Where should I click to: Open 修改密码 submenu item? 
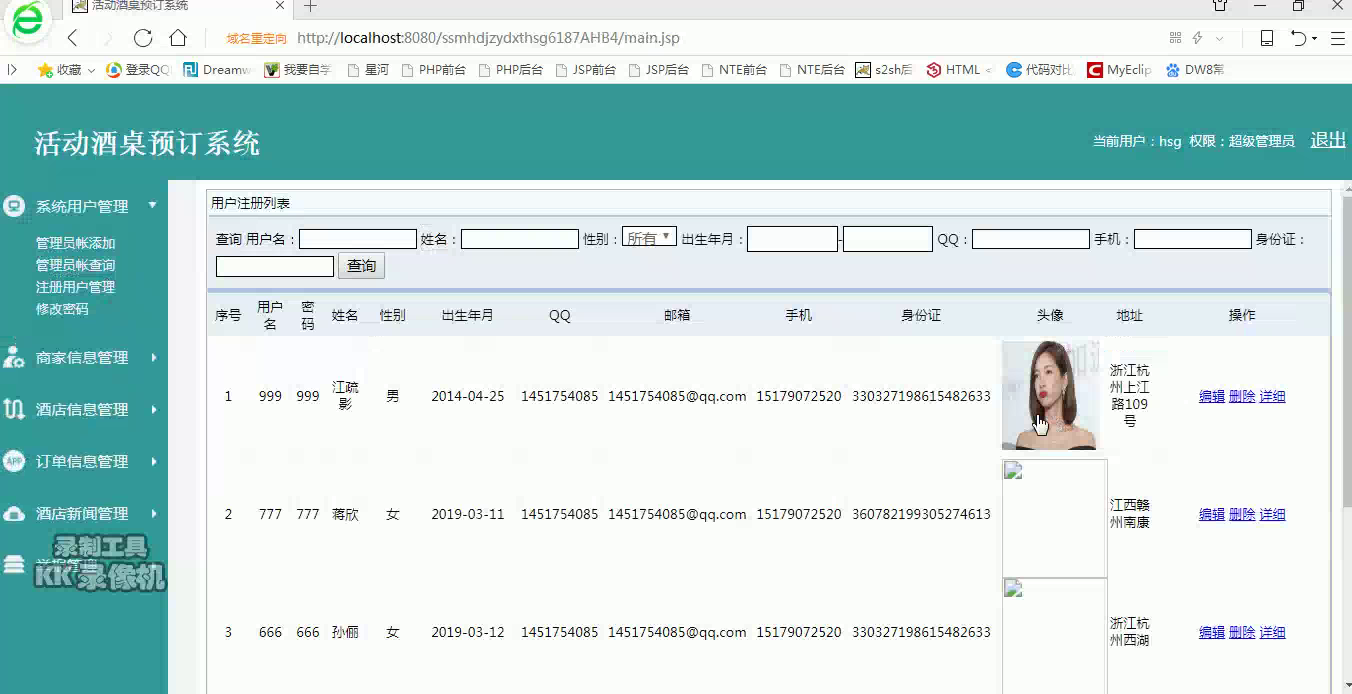pos(62,309)
